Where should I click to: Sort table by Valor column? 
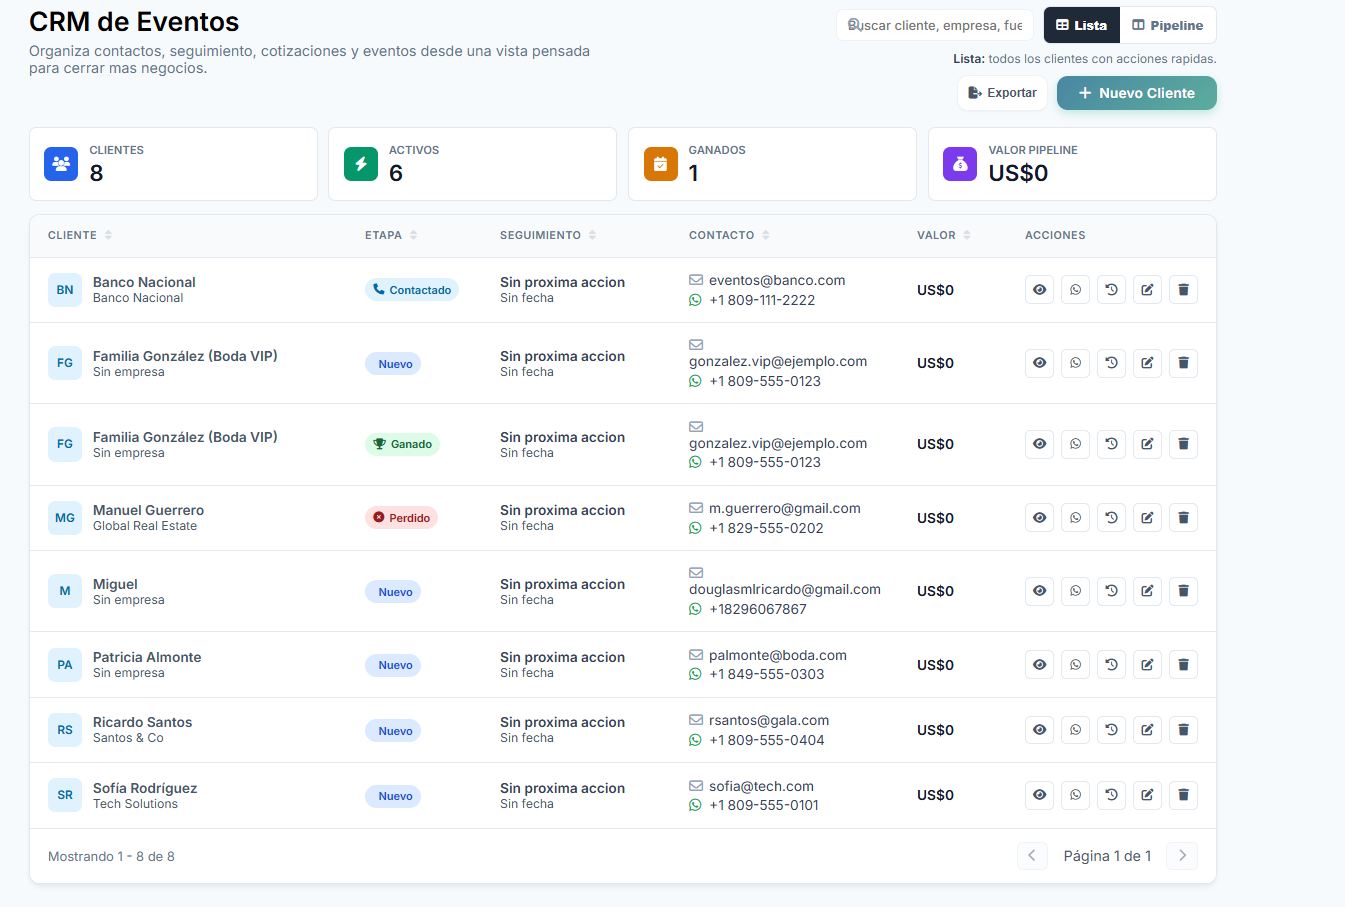coord(944,235)
